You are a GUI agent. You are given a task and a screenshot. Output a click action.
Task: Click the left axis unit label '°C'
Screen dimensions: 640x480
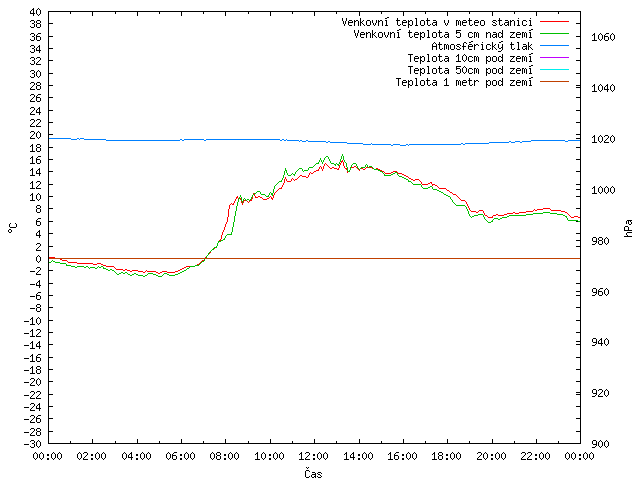(13, 228)
